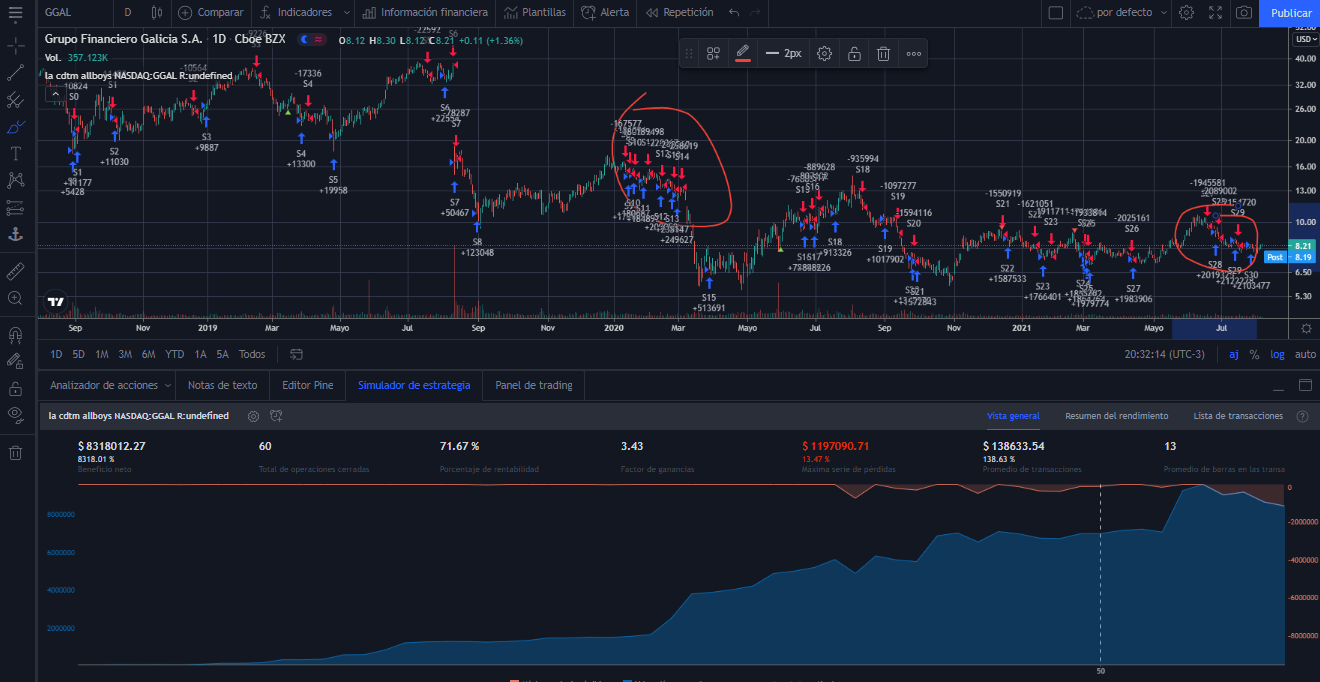The width and height of the screenshot is (1320, 682).
Task: Start bar Repetición replay mode
Action: [x=680, y=12]
